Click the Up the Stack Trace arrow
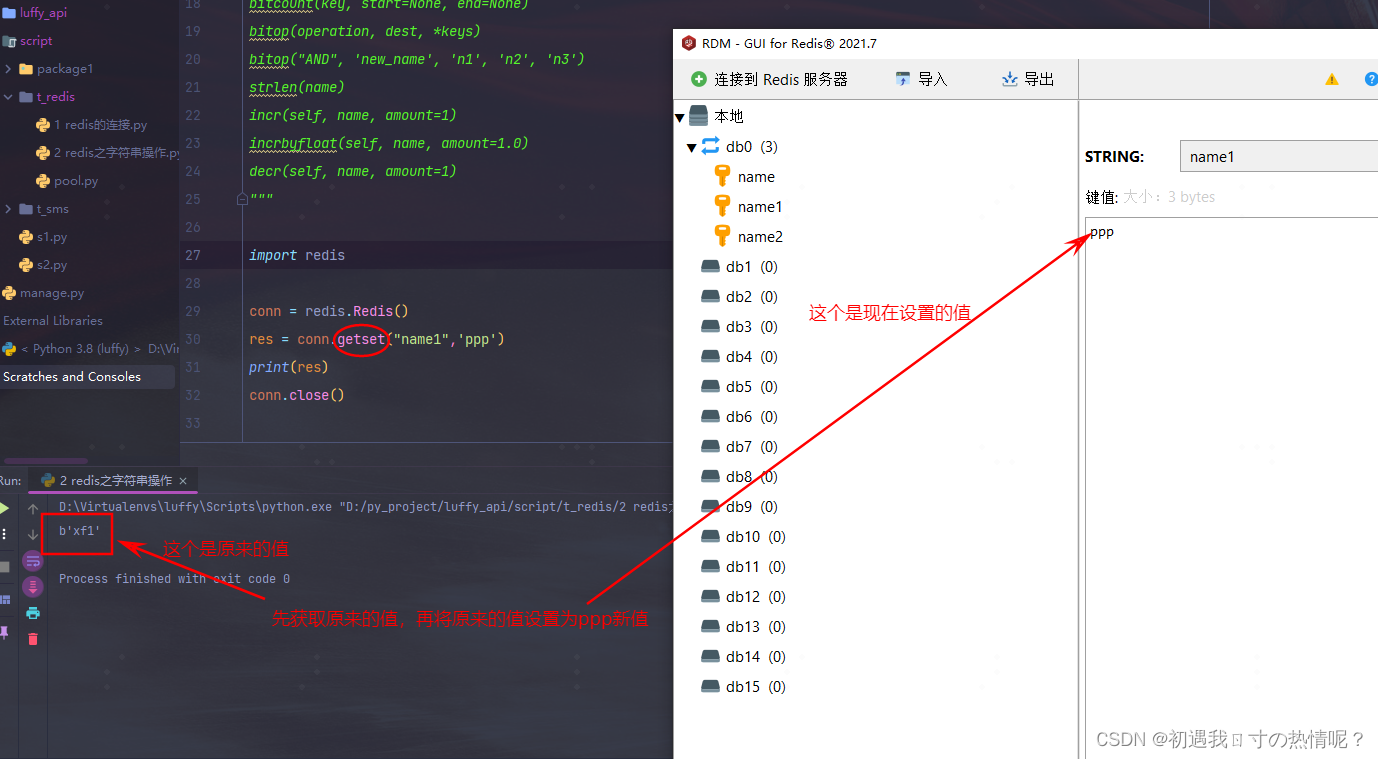Screen dimensions: 1378x759 [33, 509]
